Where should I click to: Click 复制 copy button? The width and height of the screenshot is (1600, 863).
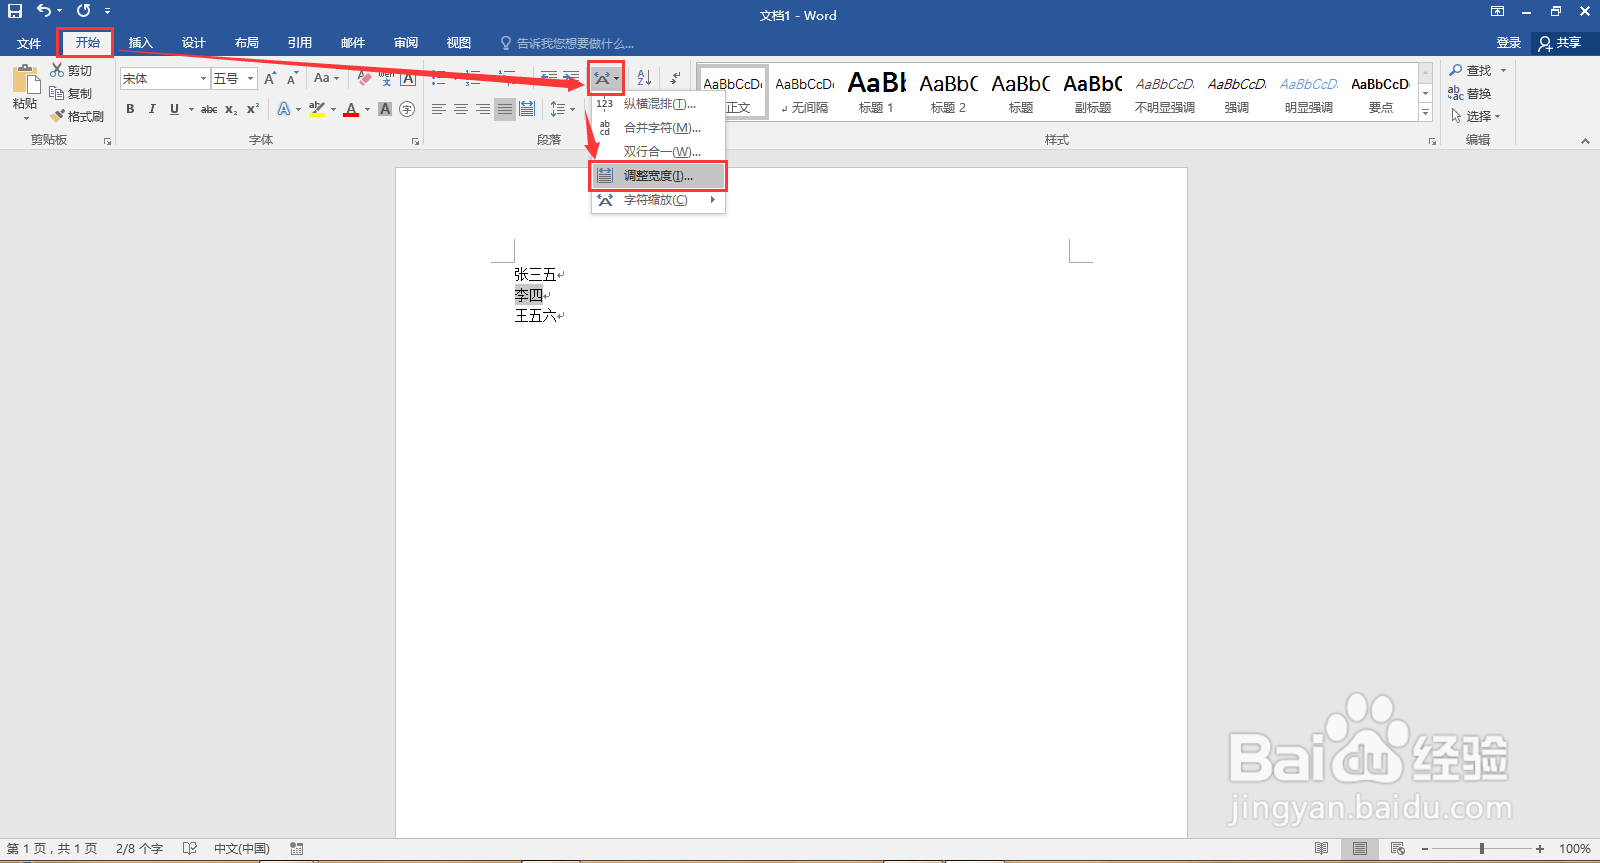point(72,93)
